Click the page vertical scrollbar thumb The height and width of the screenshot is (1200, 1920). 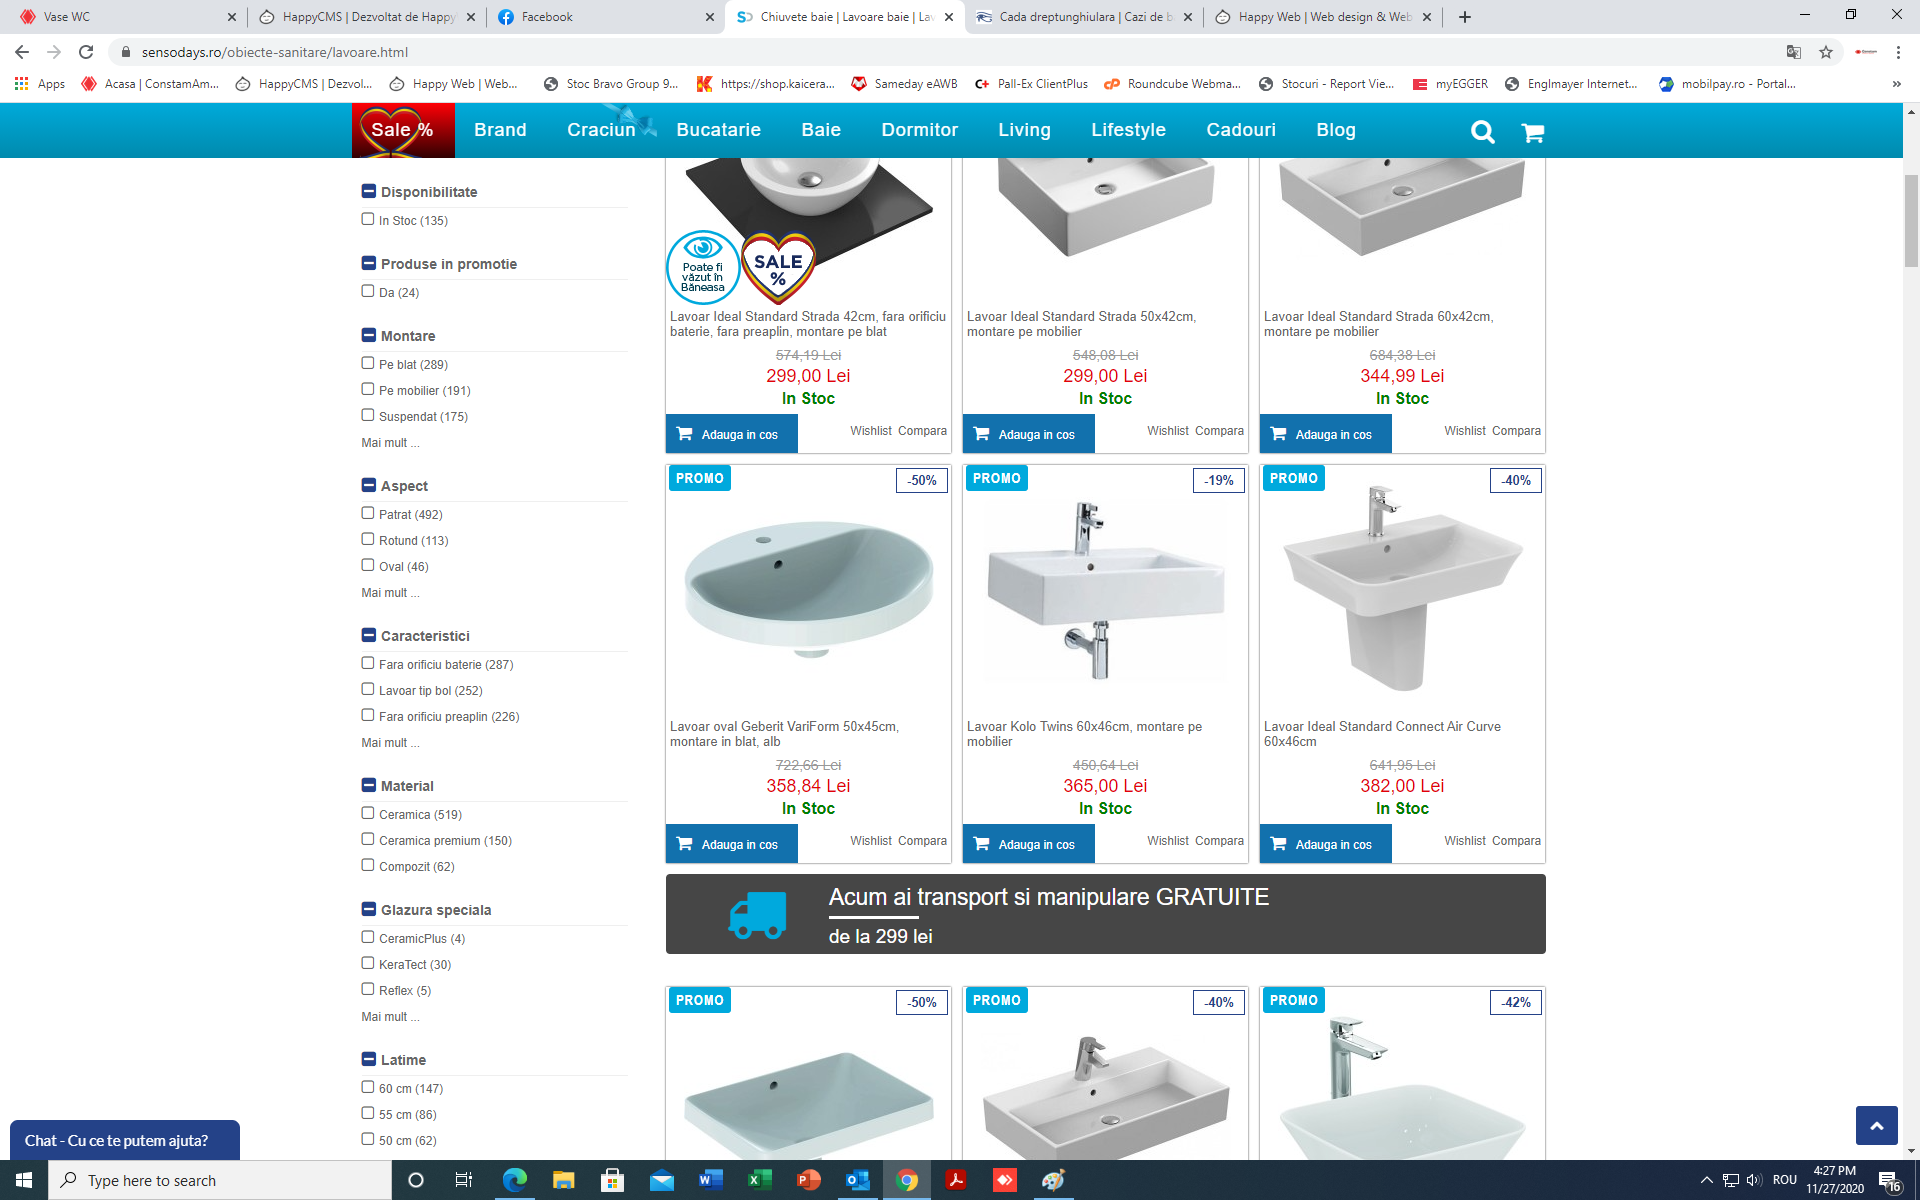click(x=1911, y=220)
